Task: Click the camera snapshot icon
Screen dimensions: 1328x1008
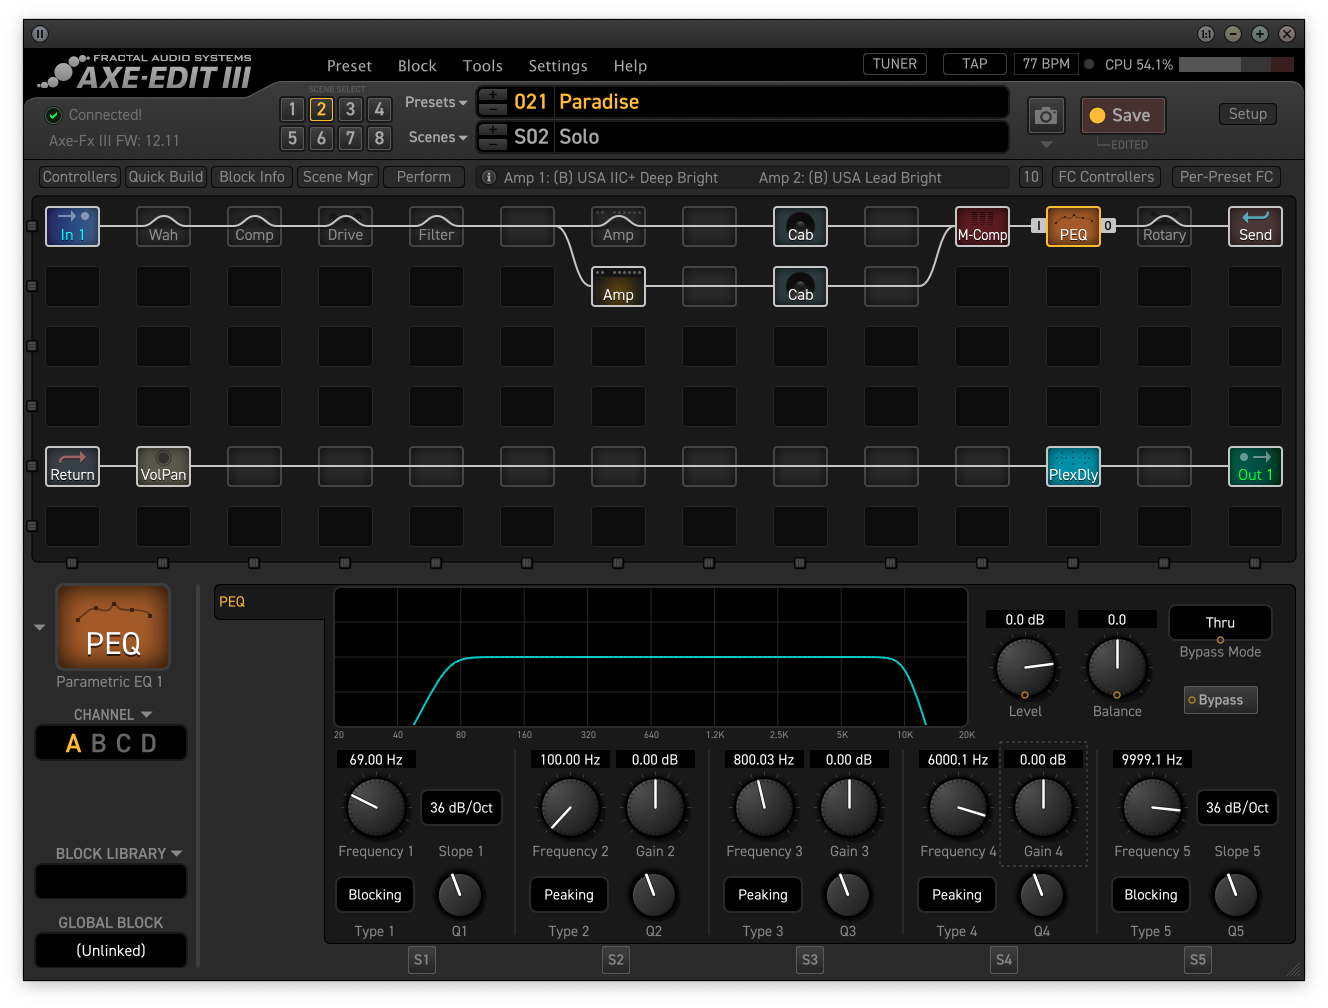Action: tap(1046, 116)
